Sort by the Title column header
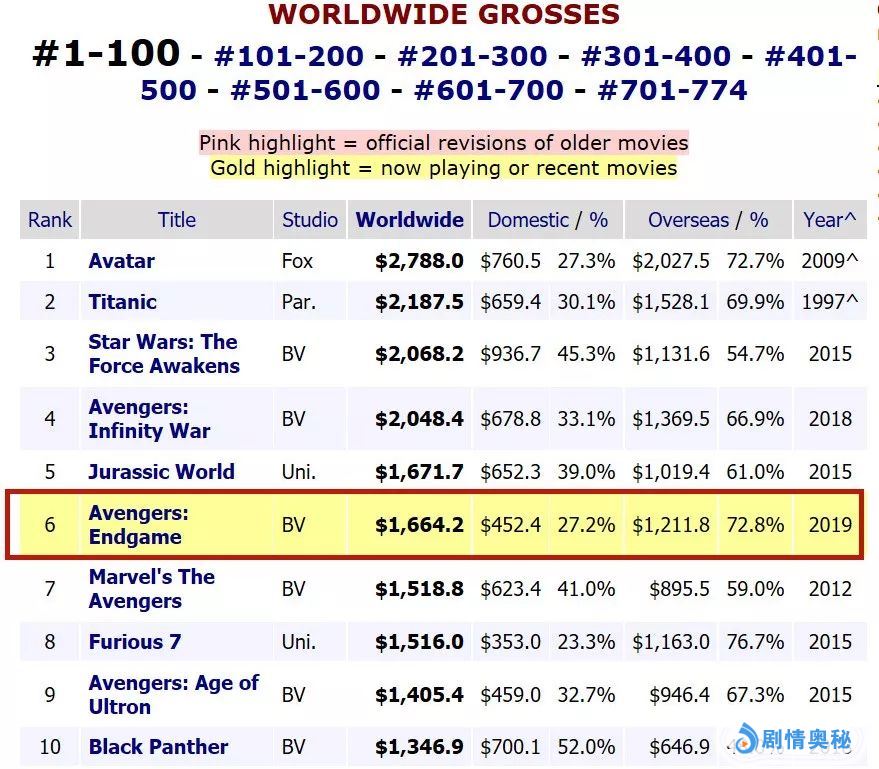The image size is (879, 769). pyautogui.click(x=177, y=220)
